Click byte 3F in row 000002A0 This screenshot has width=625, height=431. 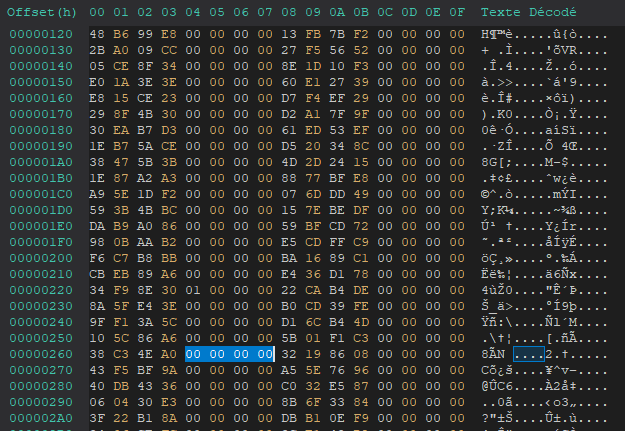(x=97, y=418)
